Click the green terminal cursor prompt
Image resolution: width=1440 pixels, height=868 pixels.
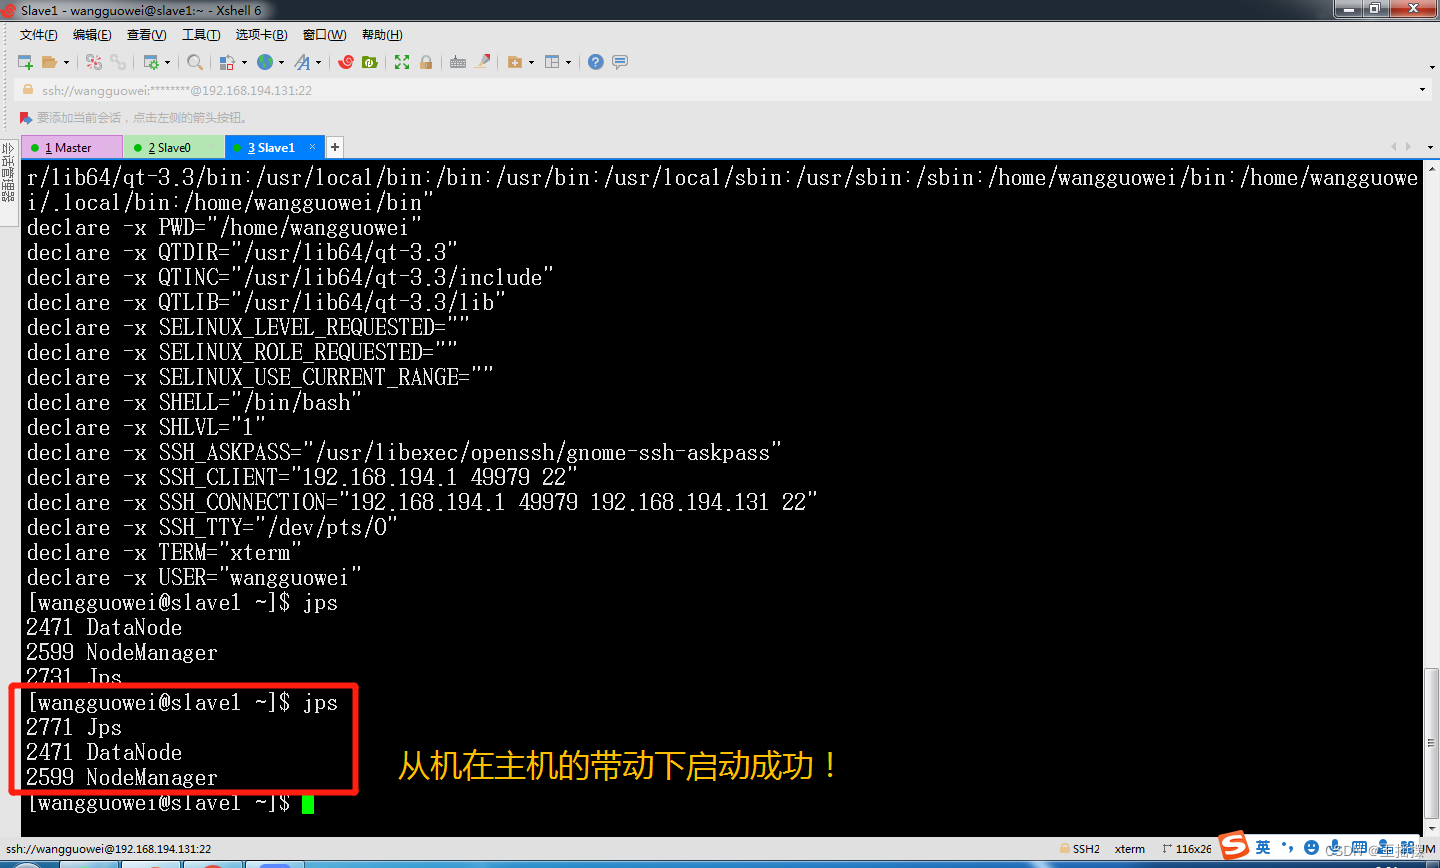[308, 804]
